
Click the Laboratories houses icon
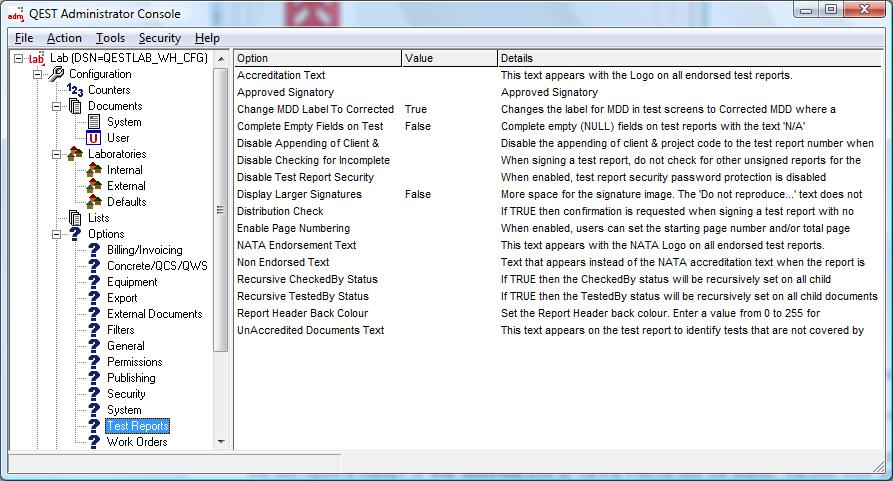pos(75,154)
